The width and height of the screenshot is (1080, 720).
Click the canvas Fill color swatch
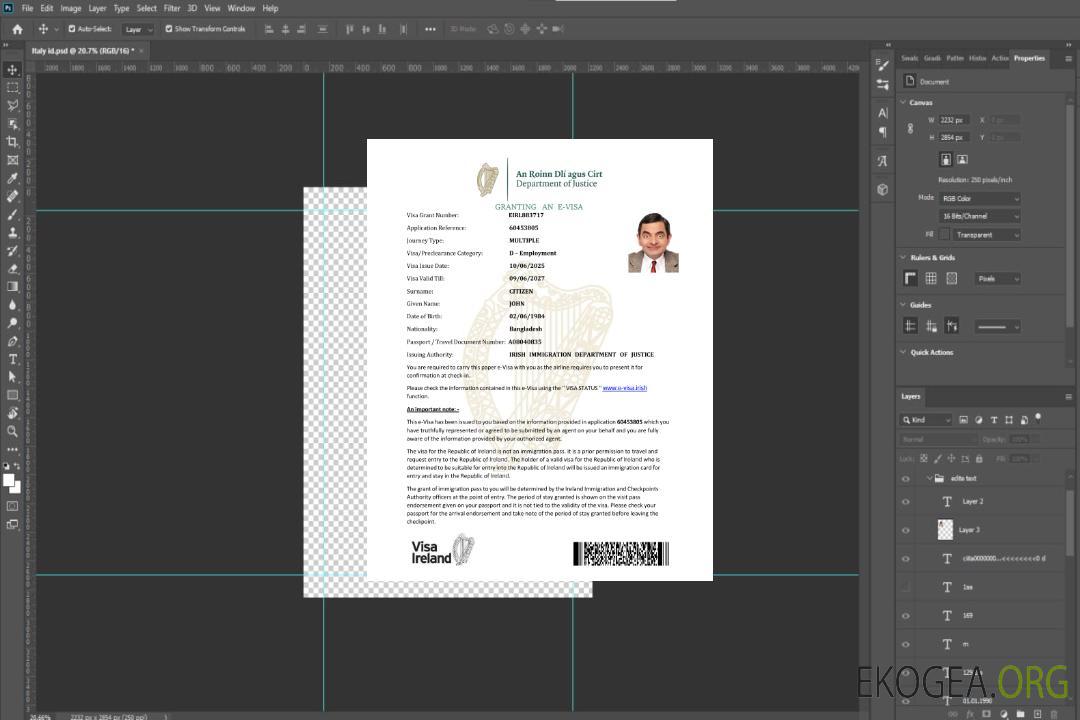click(945, 235)
